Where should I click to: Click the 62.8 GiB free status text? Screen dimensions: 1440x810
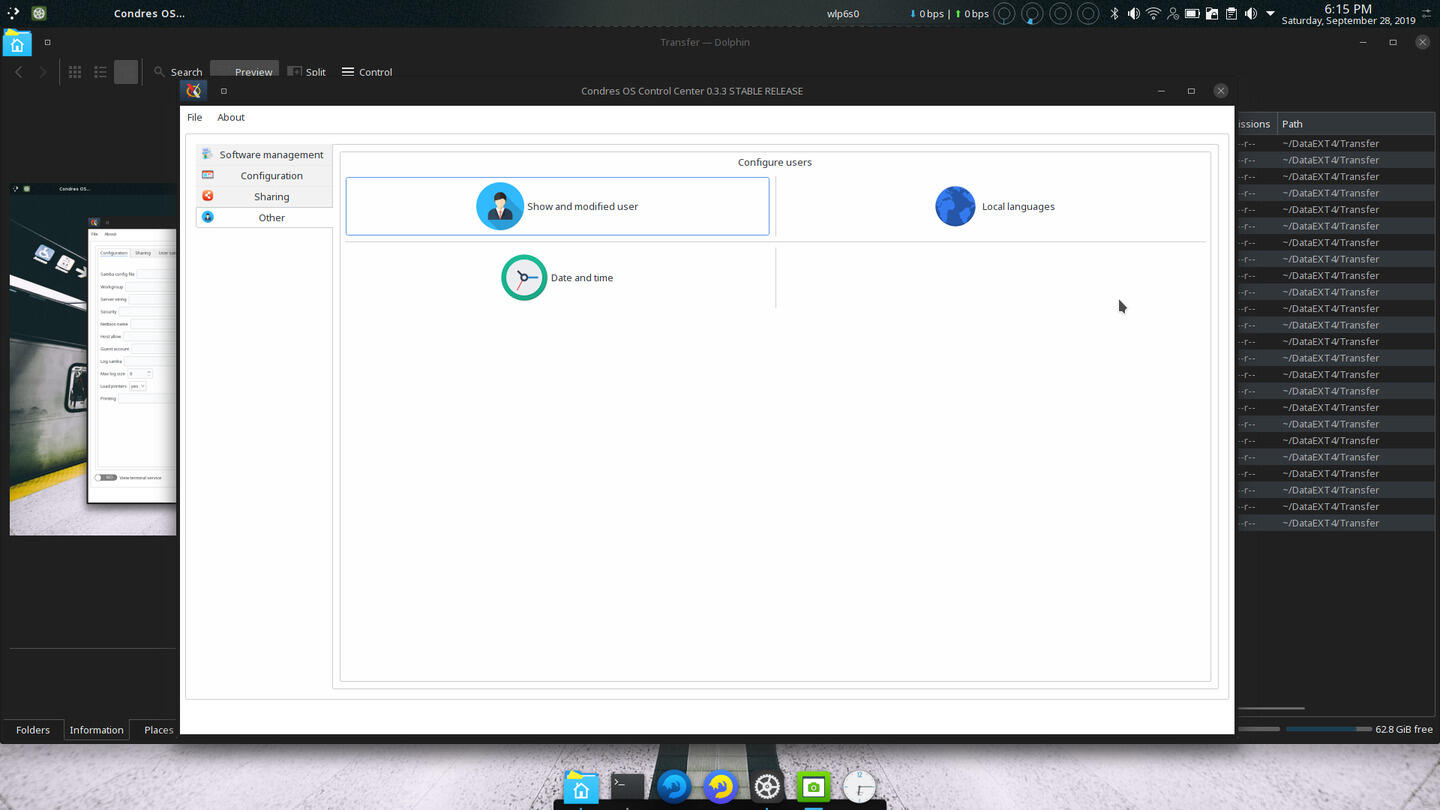tap(1404, 730)
